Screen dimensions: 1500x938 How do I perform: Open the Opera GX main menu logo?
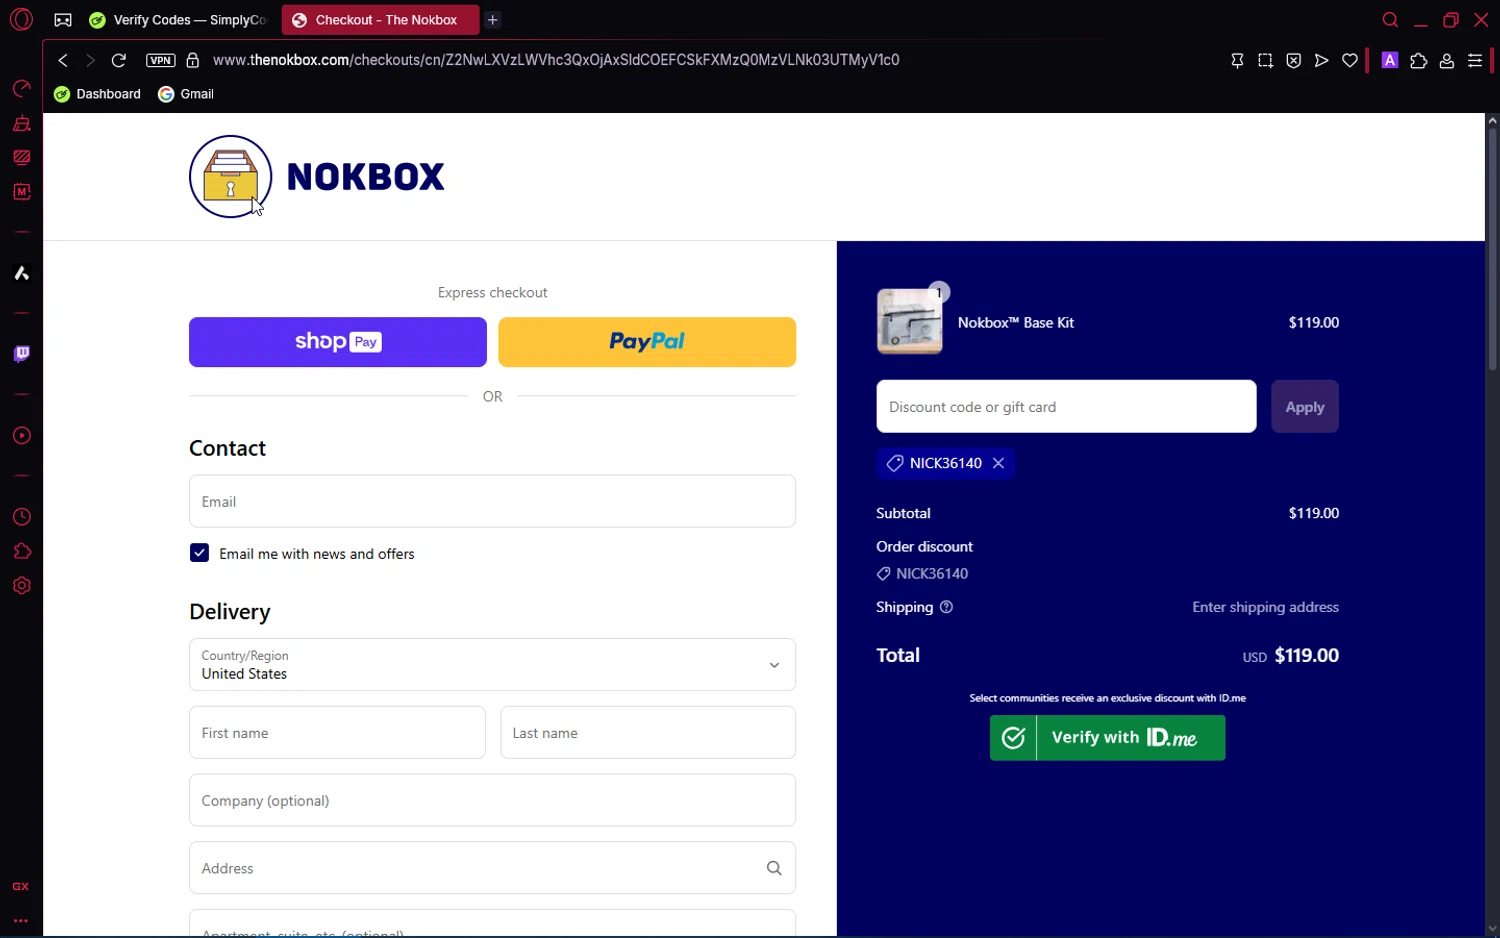(21, 19)
